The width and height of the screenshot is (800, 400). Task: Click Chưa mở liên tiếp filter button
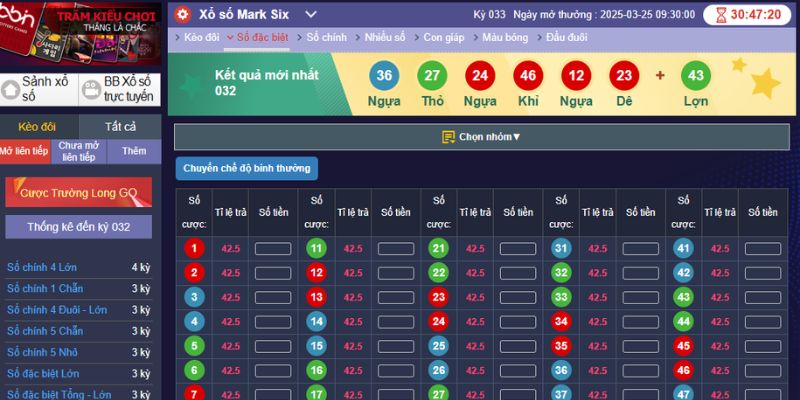[x=79, y=152]
